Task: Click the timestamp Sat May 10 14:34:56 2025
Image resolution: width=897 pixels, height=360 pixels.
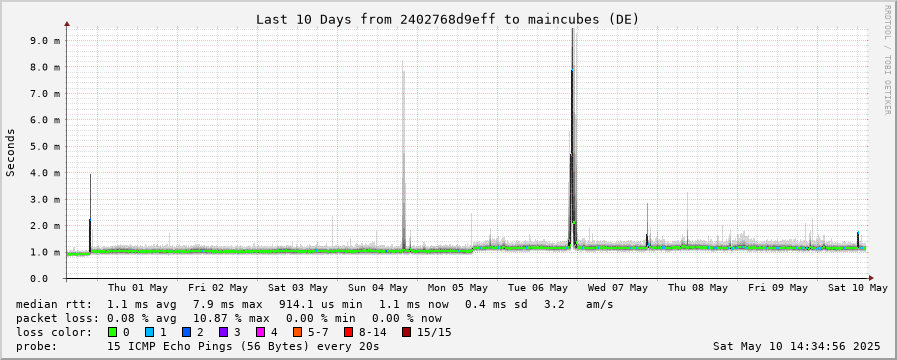Action: [x=796, y=346]
